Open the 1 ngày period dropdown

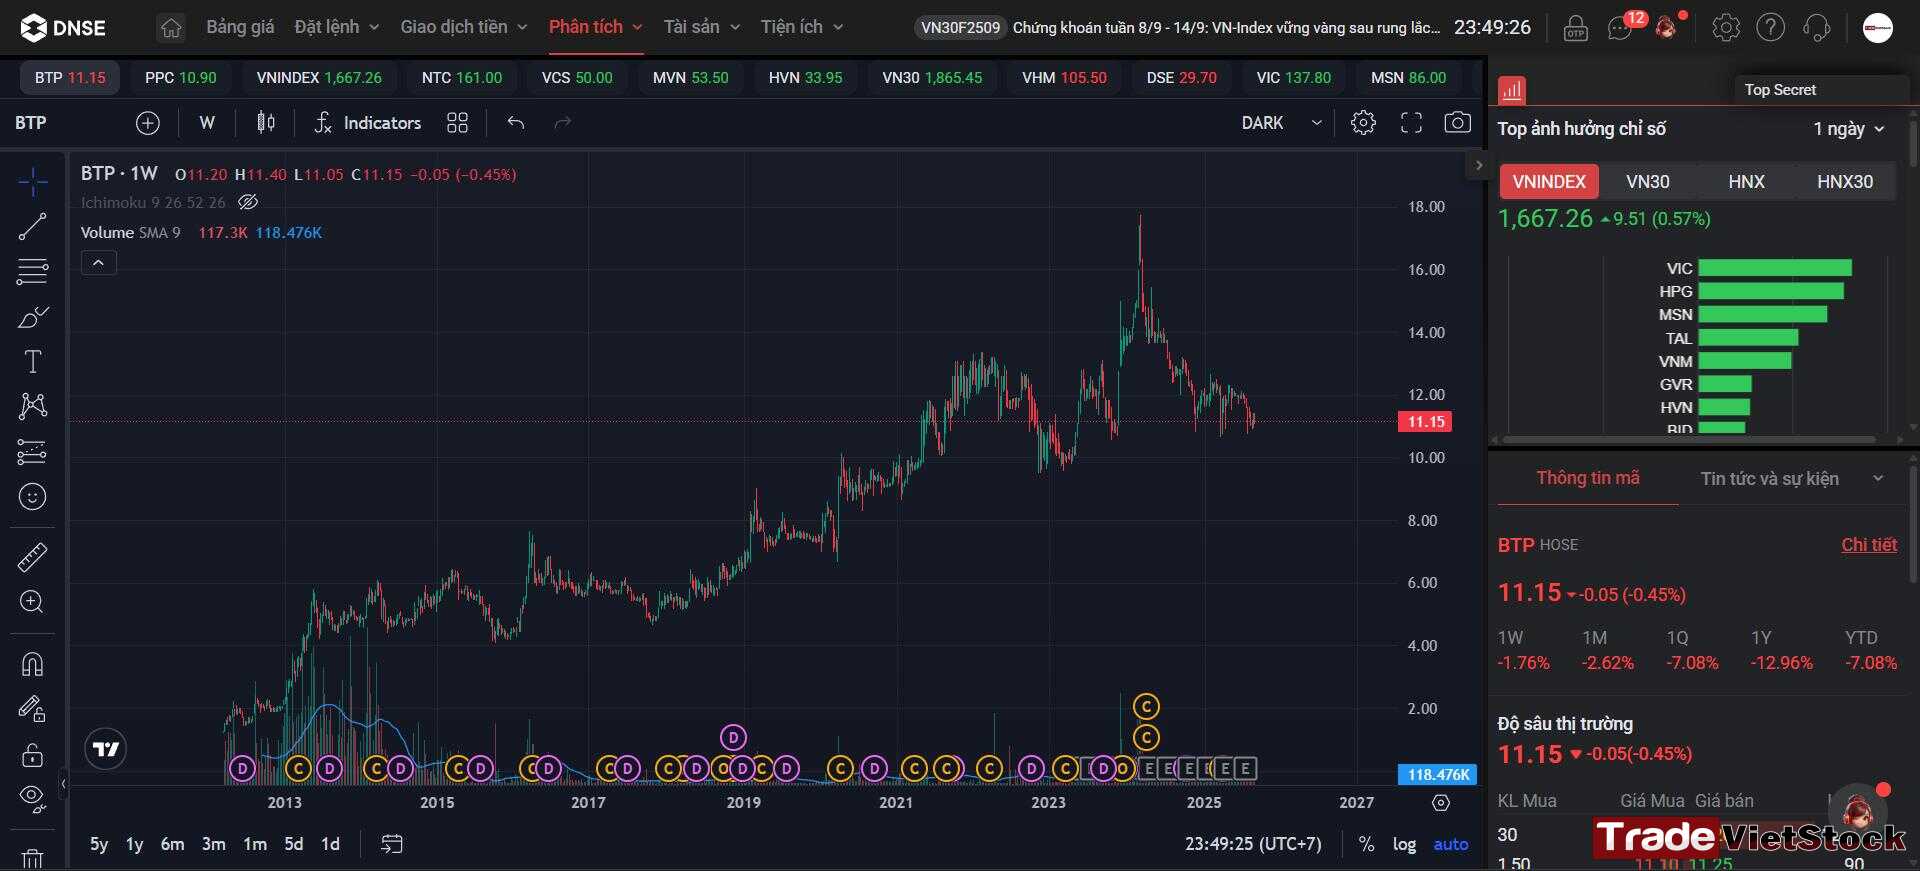pyautogui.click(x=1848, y=129)
